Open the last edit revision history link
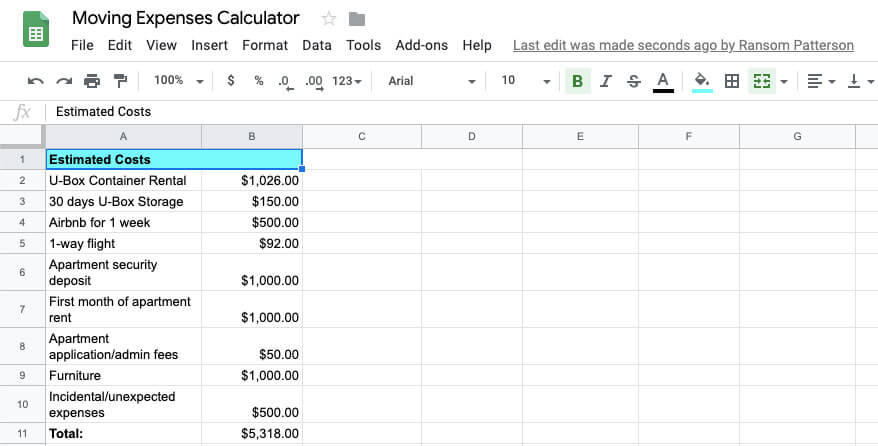Viewport: 878px width, 446px height. [683, 45]
